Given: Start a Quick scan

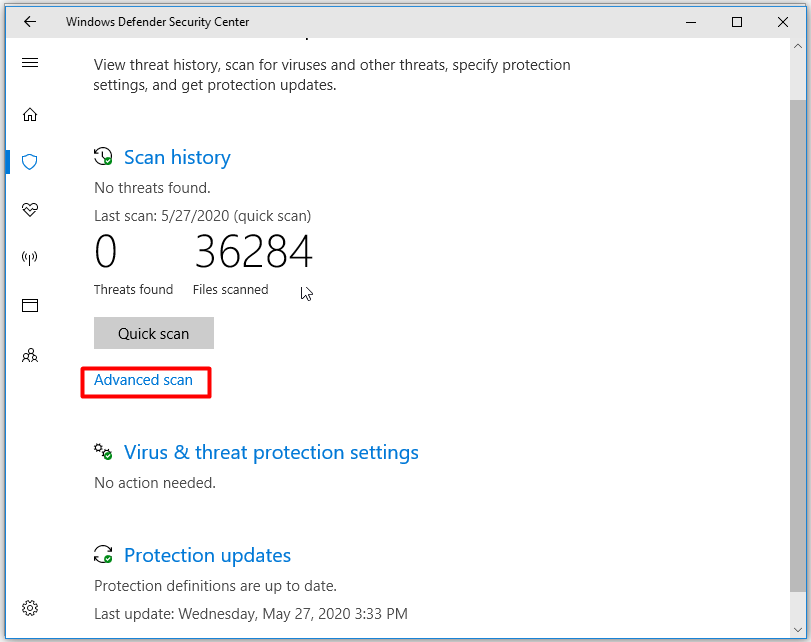Looking at the screenshot, I should [x=154, y=333].
